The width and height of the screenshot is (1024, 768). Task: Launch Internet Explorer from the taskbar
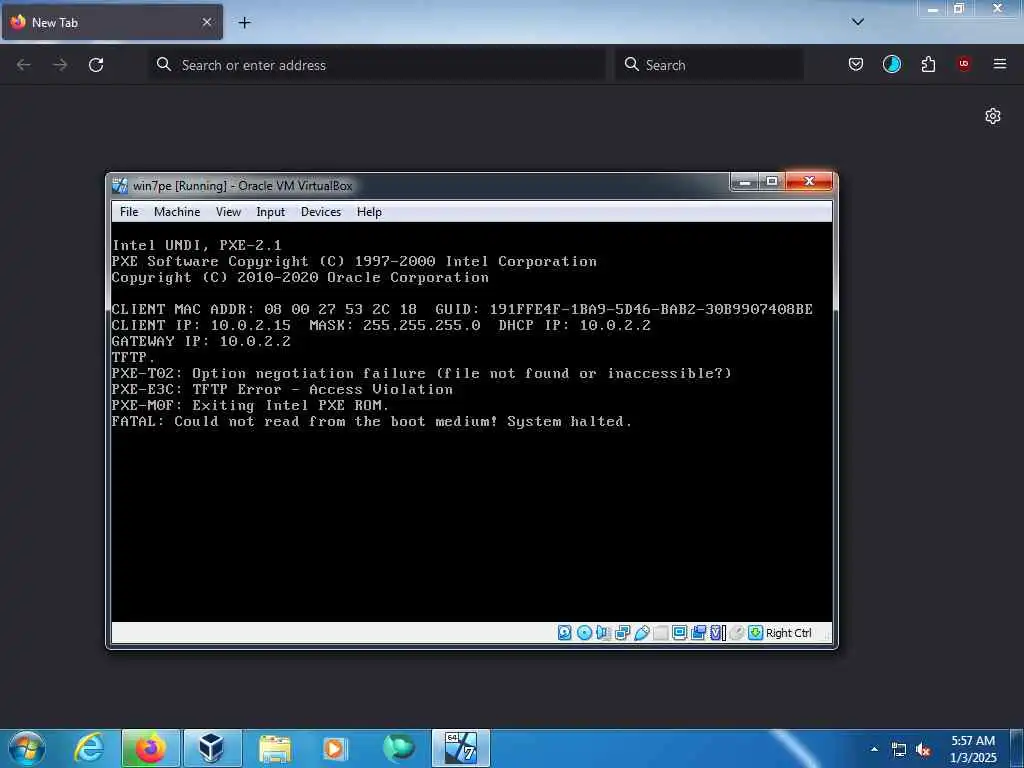89,748
